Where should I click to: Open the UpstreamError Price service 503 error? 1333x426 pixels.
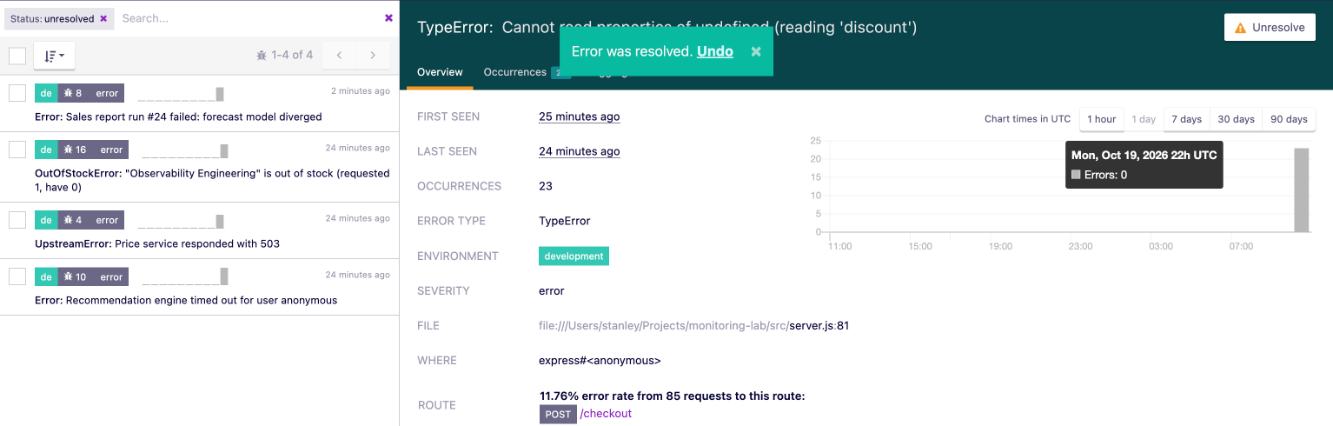(x=157, y=243)
